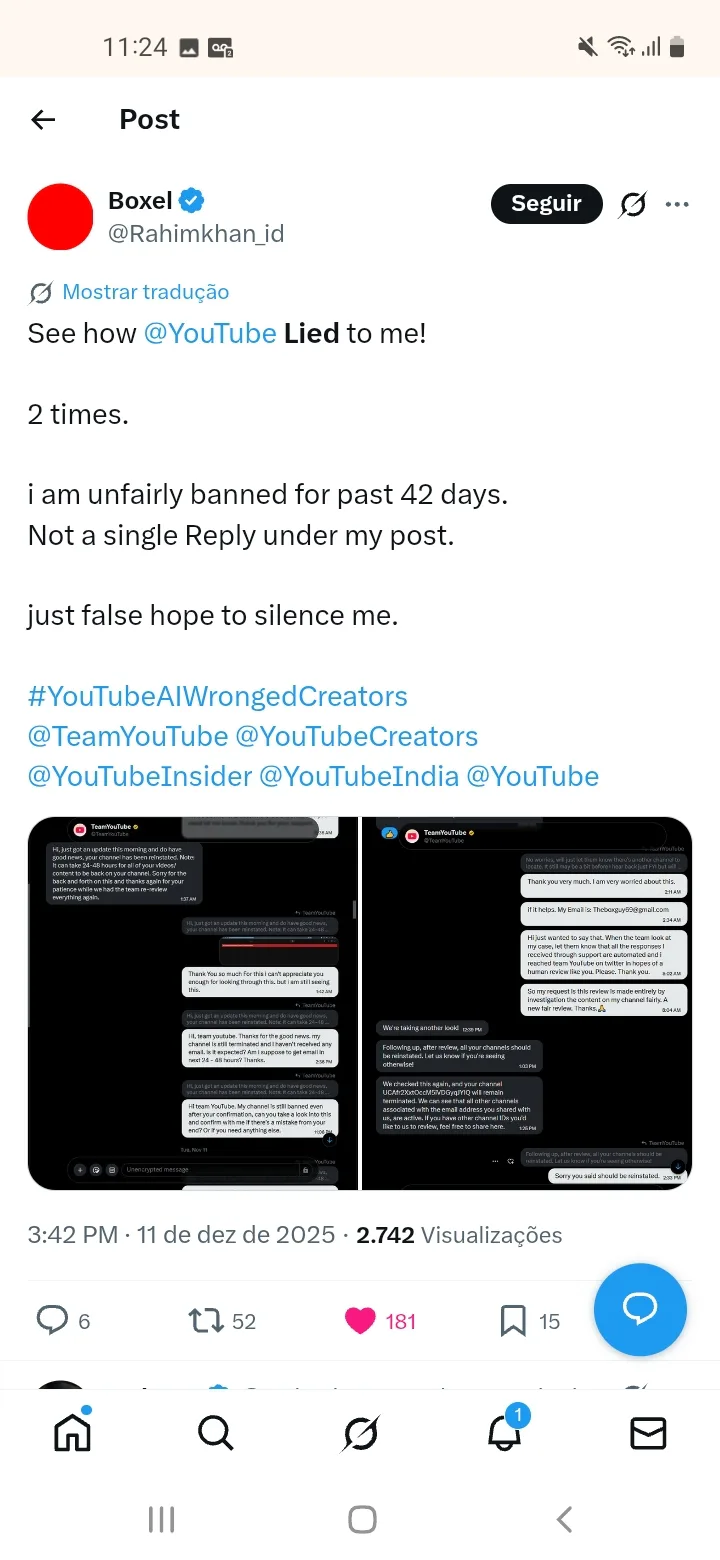Open the @TeamYouTube mention link
Viewport: 720px width, 1560px height.
[x=128, y=736]
